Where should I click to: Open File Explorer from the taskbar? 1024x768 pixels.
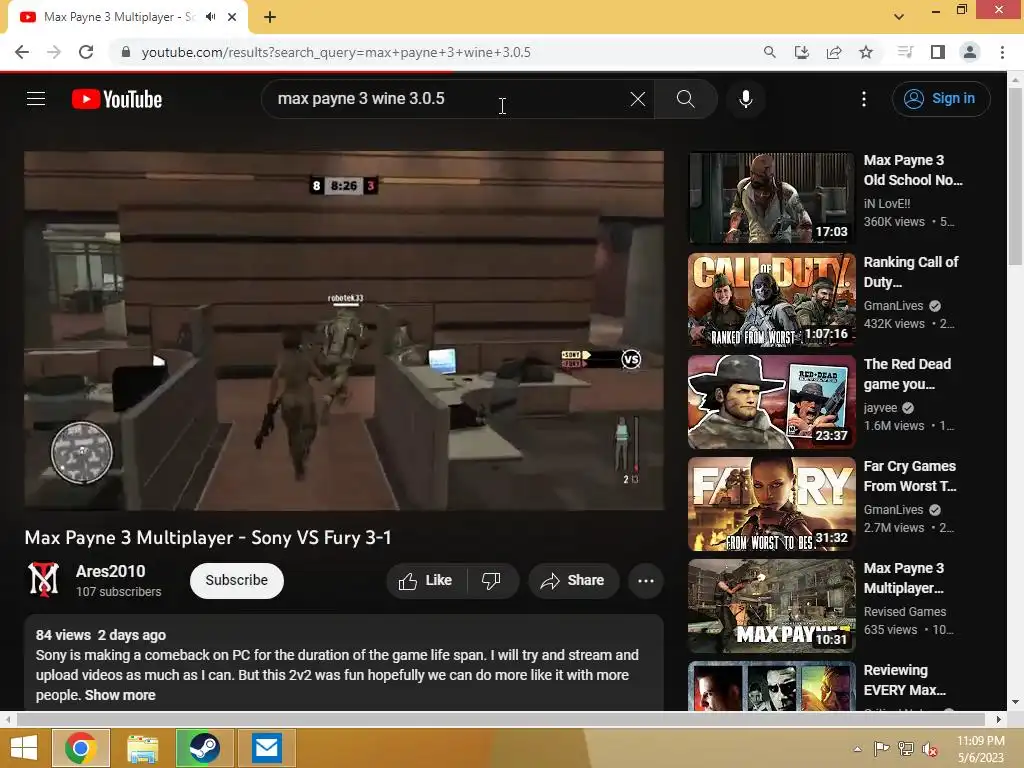(142, 748)
